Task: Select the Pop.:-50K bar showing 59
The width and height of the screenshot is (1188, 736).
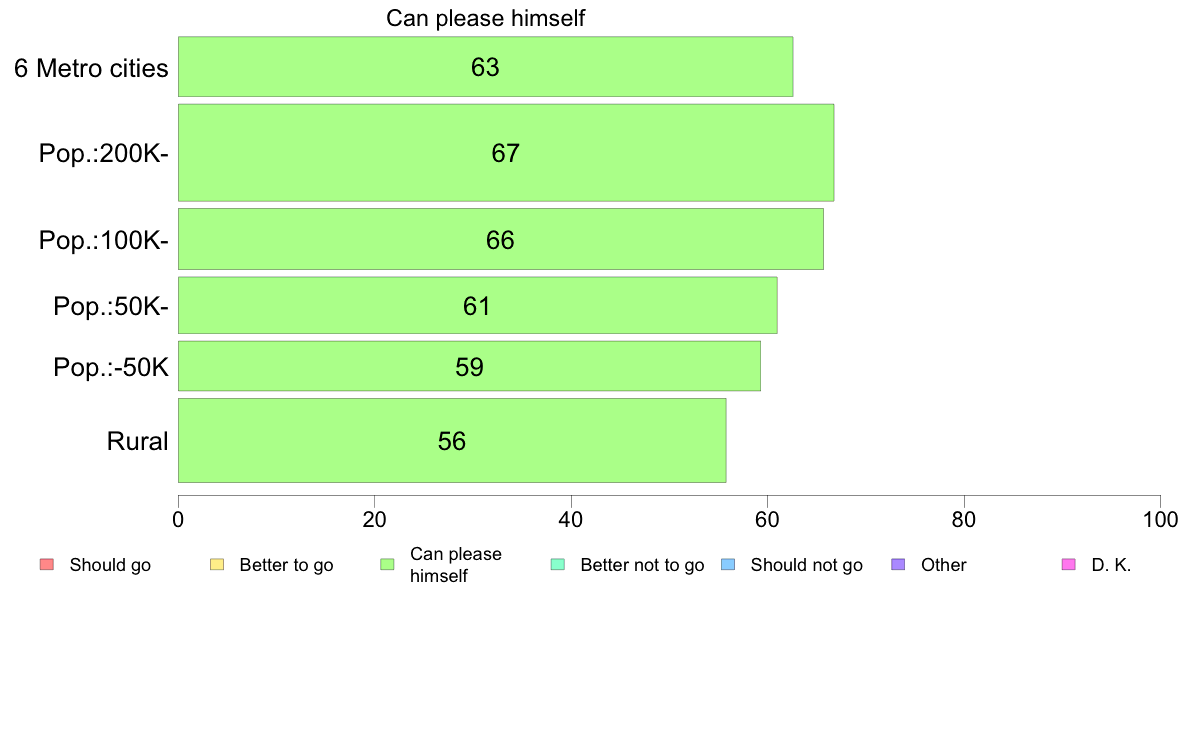Action: click(x=469, y=367)
